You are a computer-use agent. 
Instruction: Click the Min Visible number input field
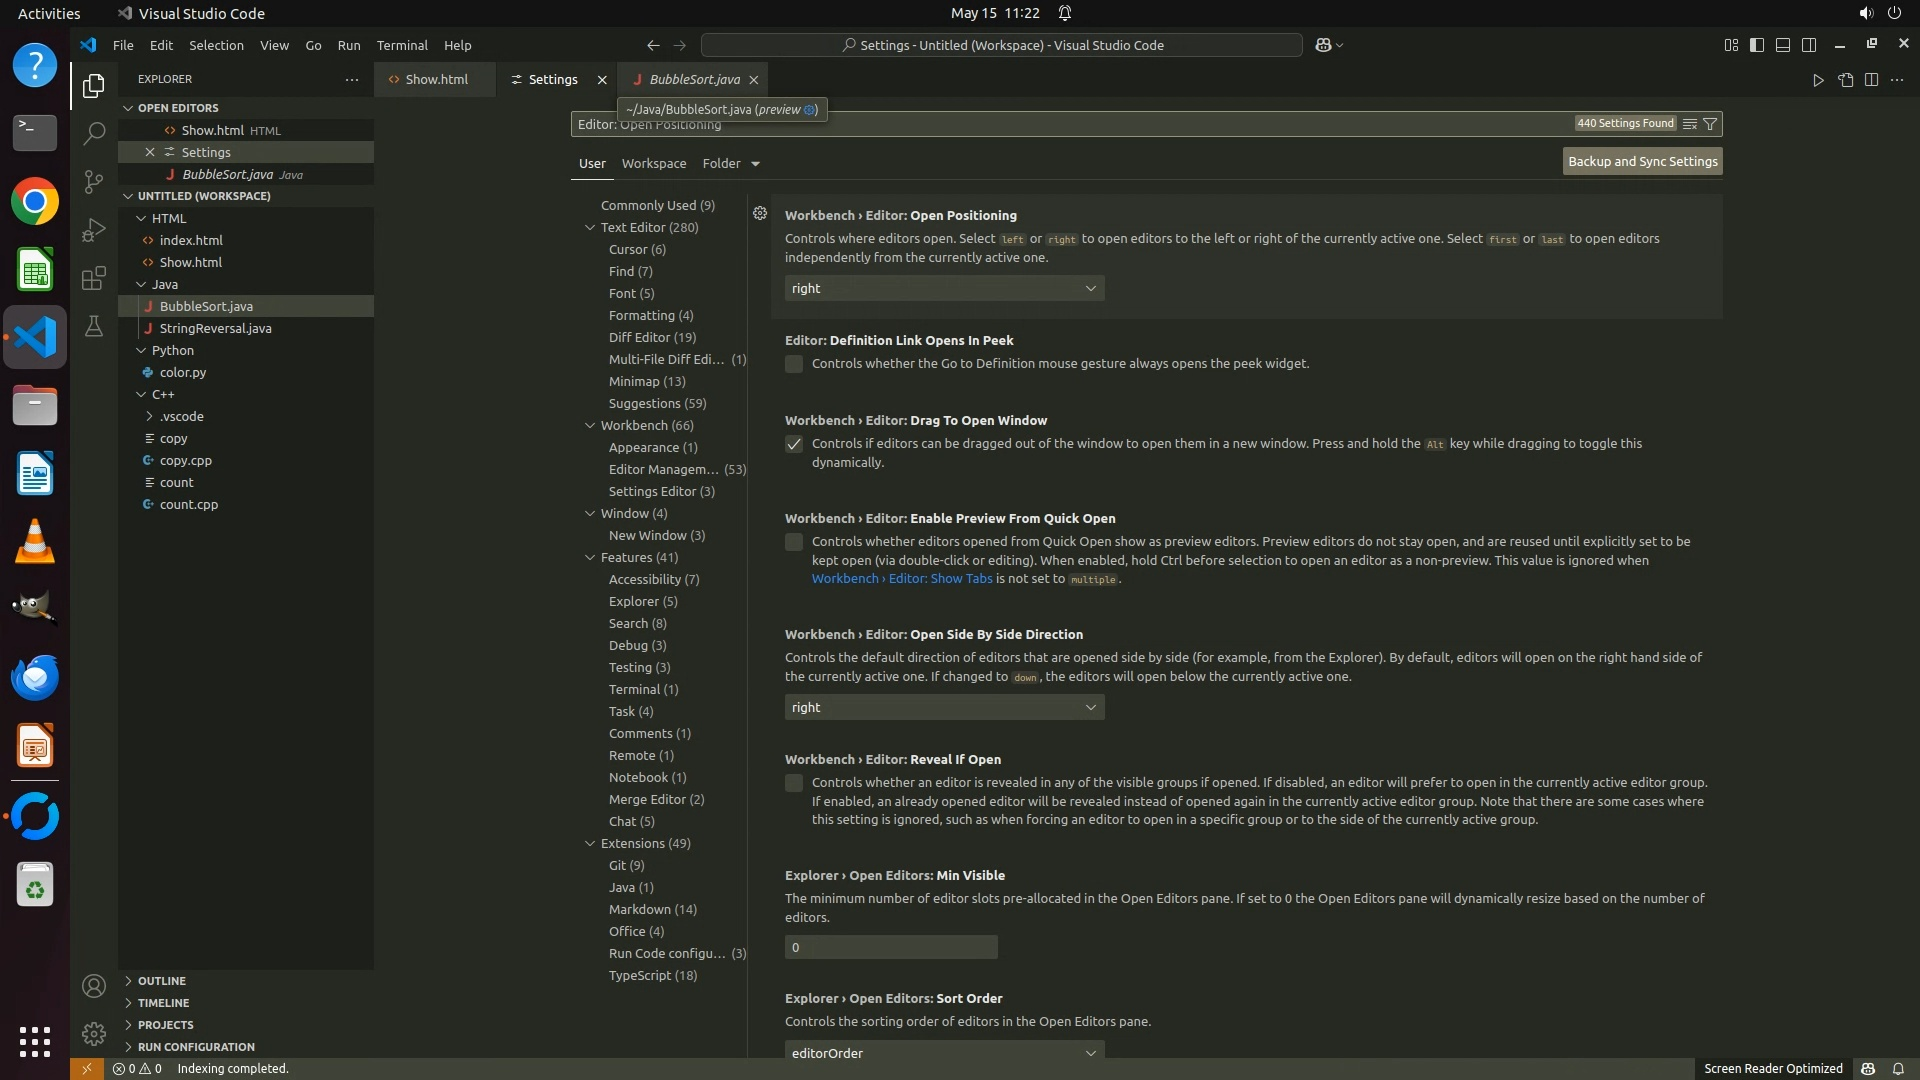[x=890, y=947]
